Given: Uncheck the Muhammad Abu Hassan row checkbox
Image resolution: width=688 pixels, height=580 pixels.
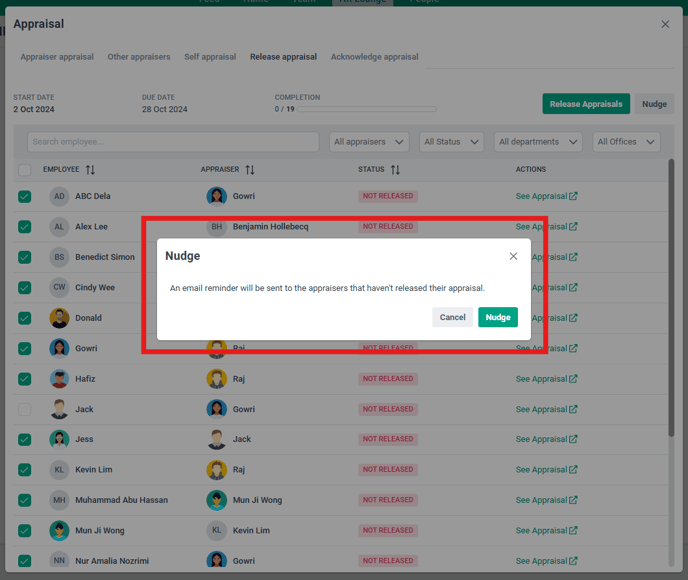Looking at the screenshot, I should coord(25,500).
